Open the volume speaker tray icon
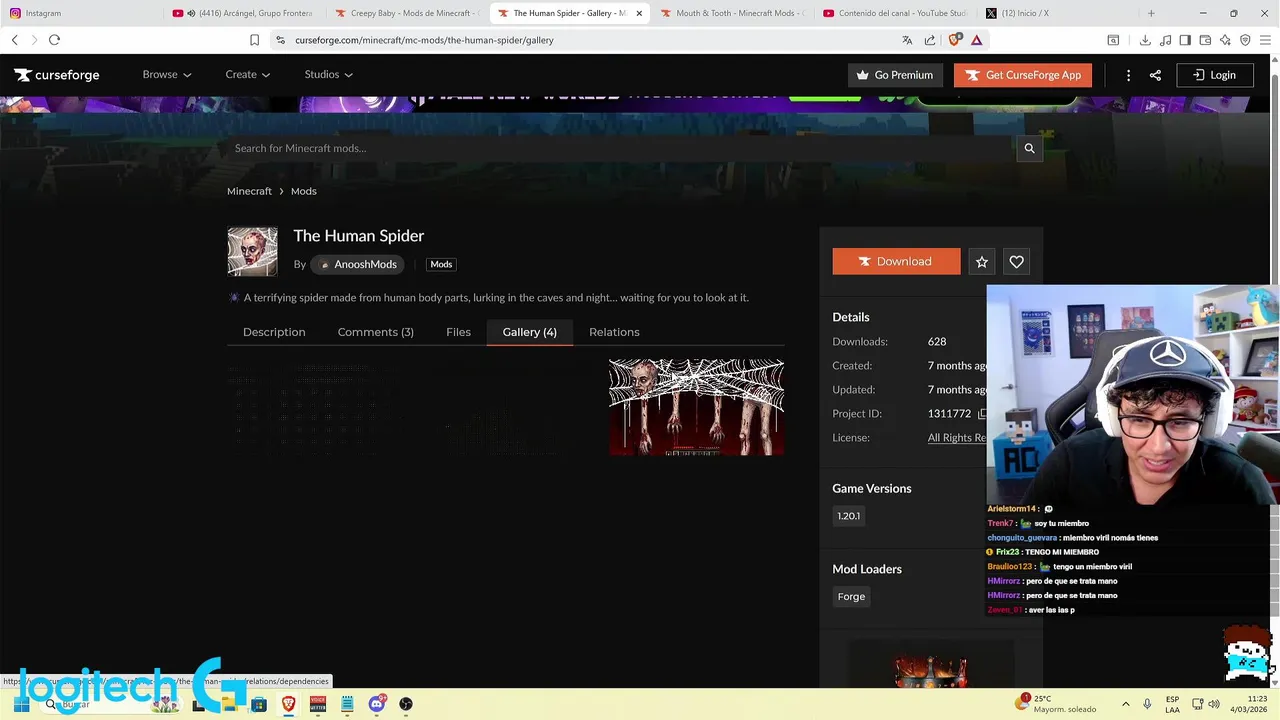This screenshot has height=720, width=1280. [x=1214, y=704]
